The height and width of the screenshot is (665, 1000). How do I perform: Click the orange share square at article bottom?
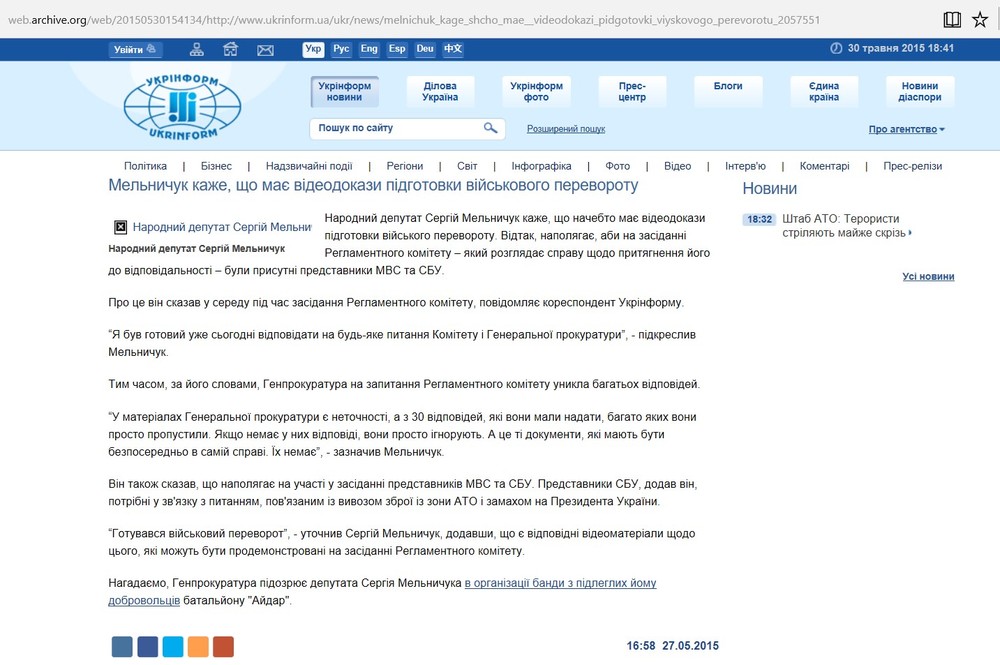click(198, 646)
